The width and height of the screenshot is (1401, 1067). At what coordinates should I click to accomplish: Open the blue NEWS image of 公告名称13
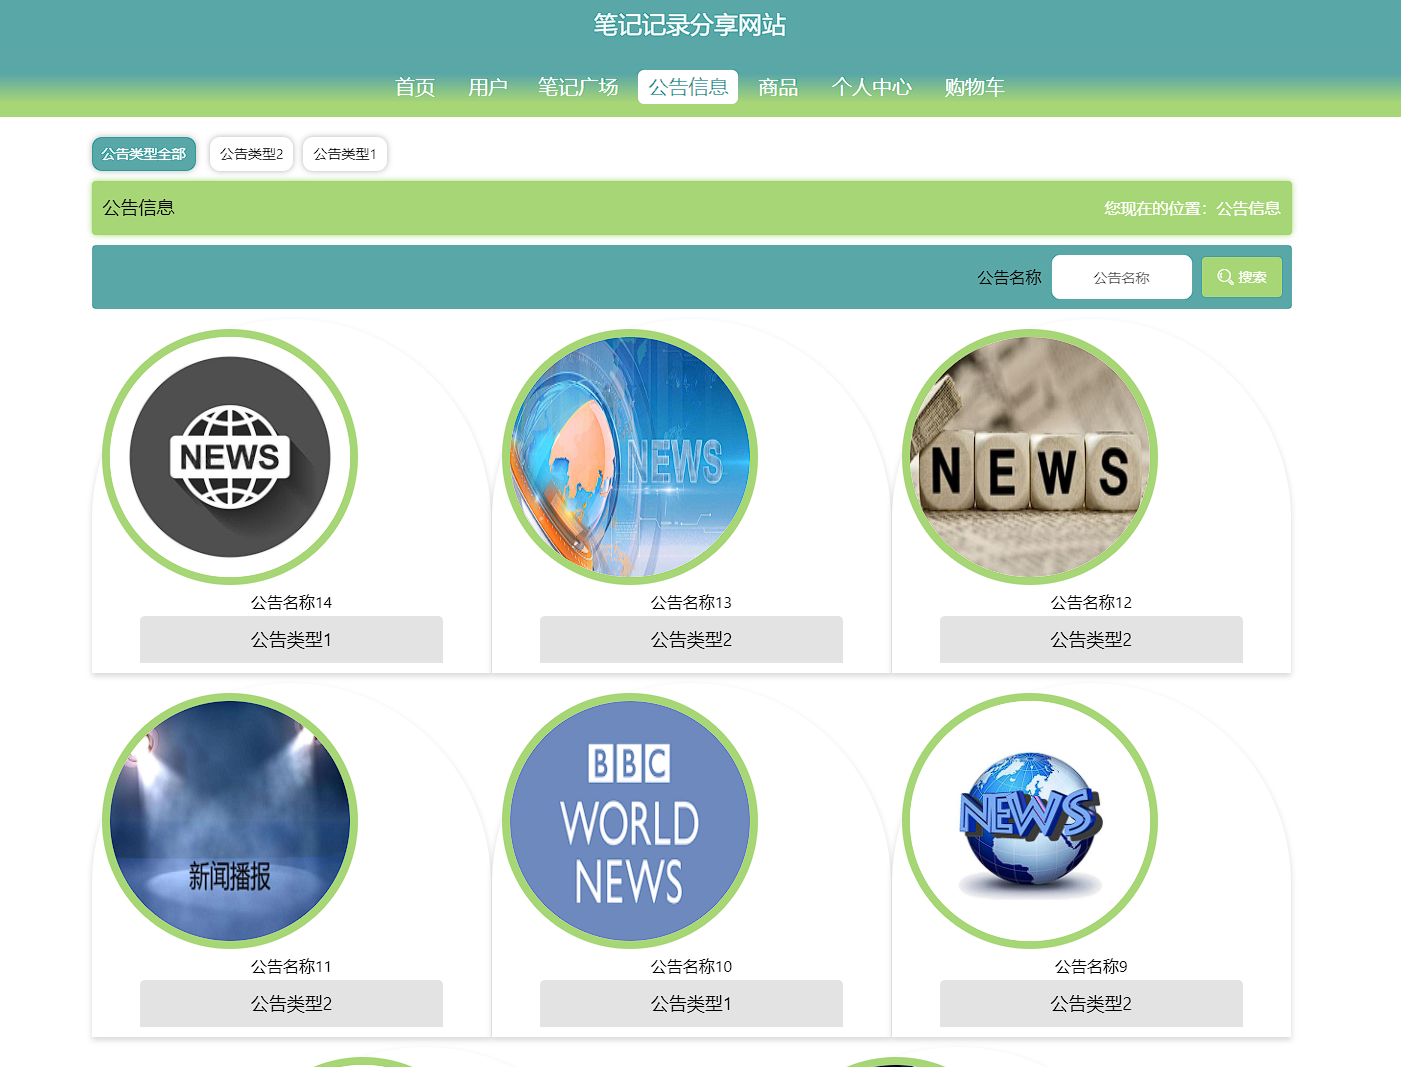point(630,457)
